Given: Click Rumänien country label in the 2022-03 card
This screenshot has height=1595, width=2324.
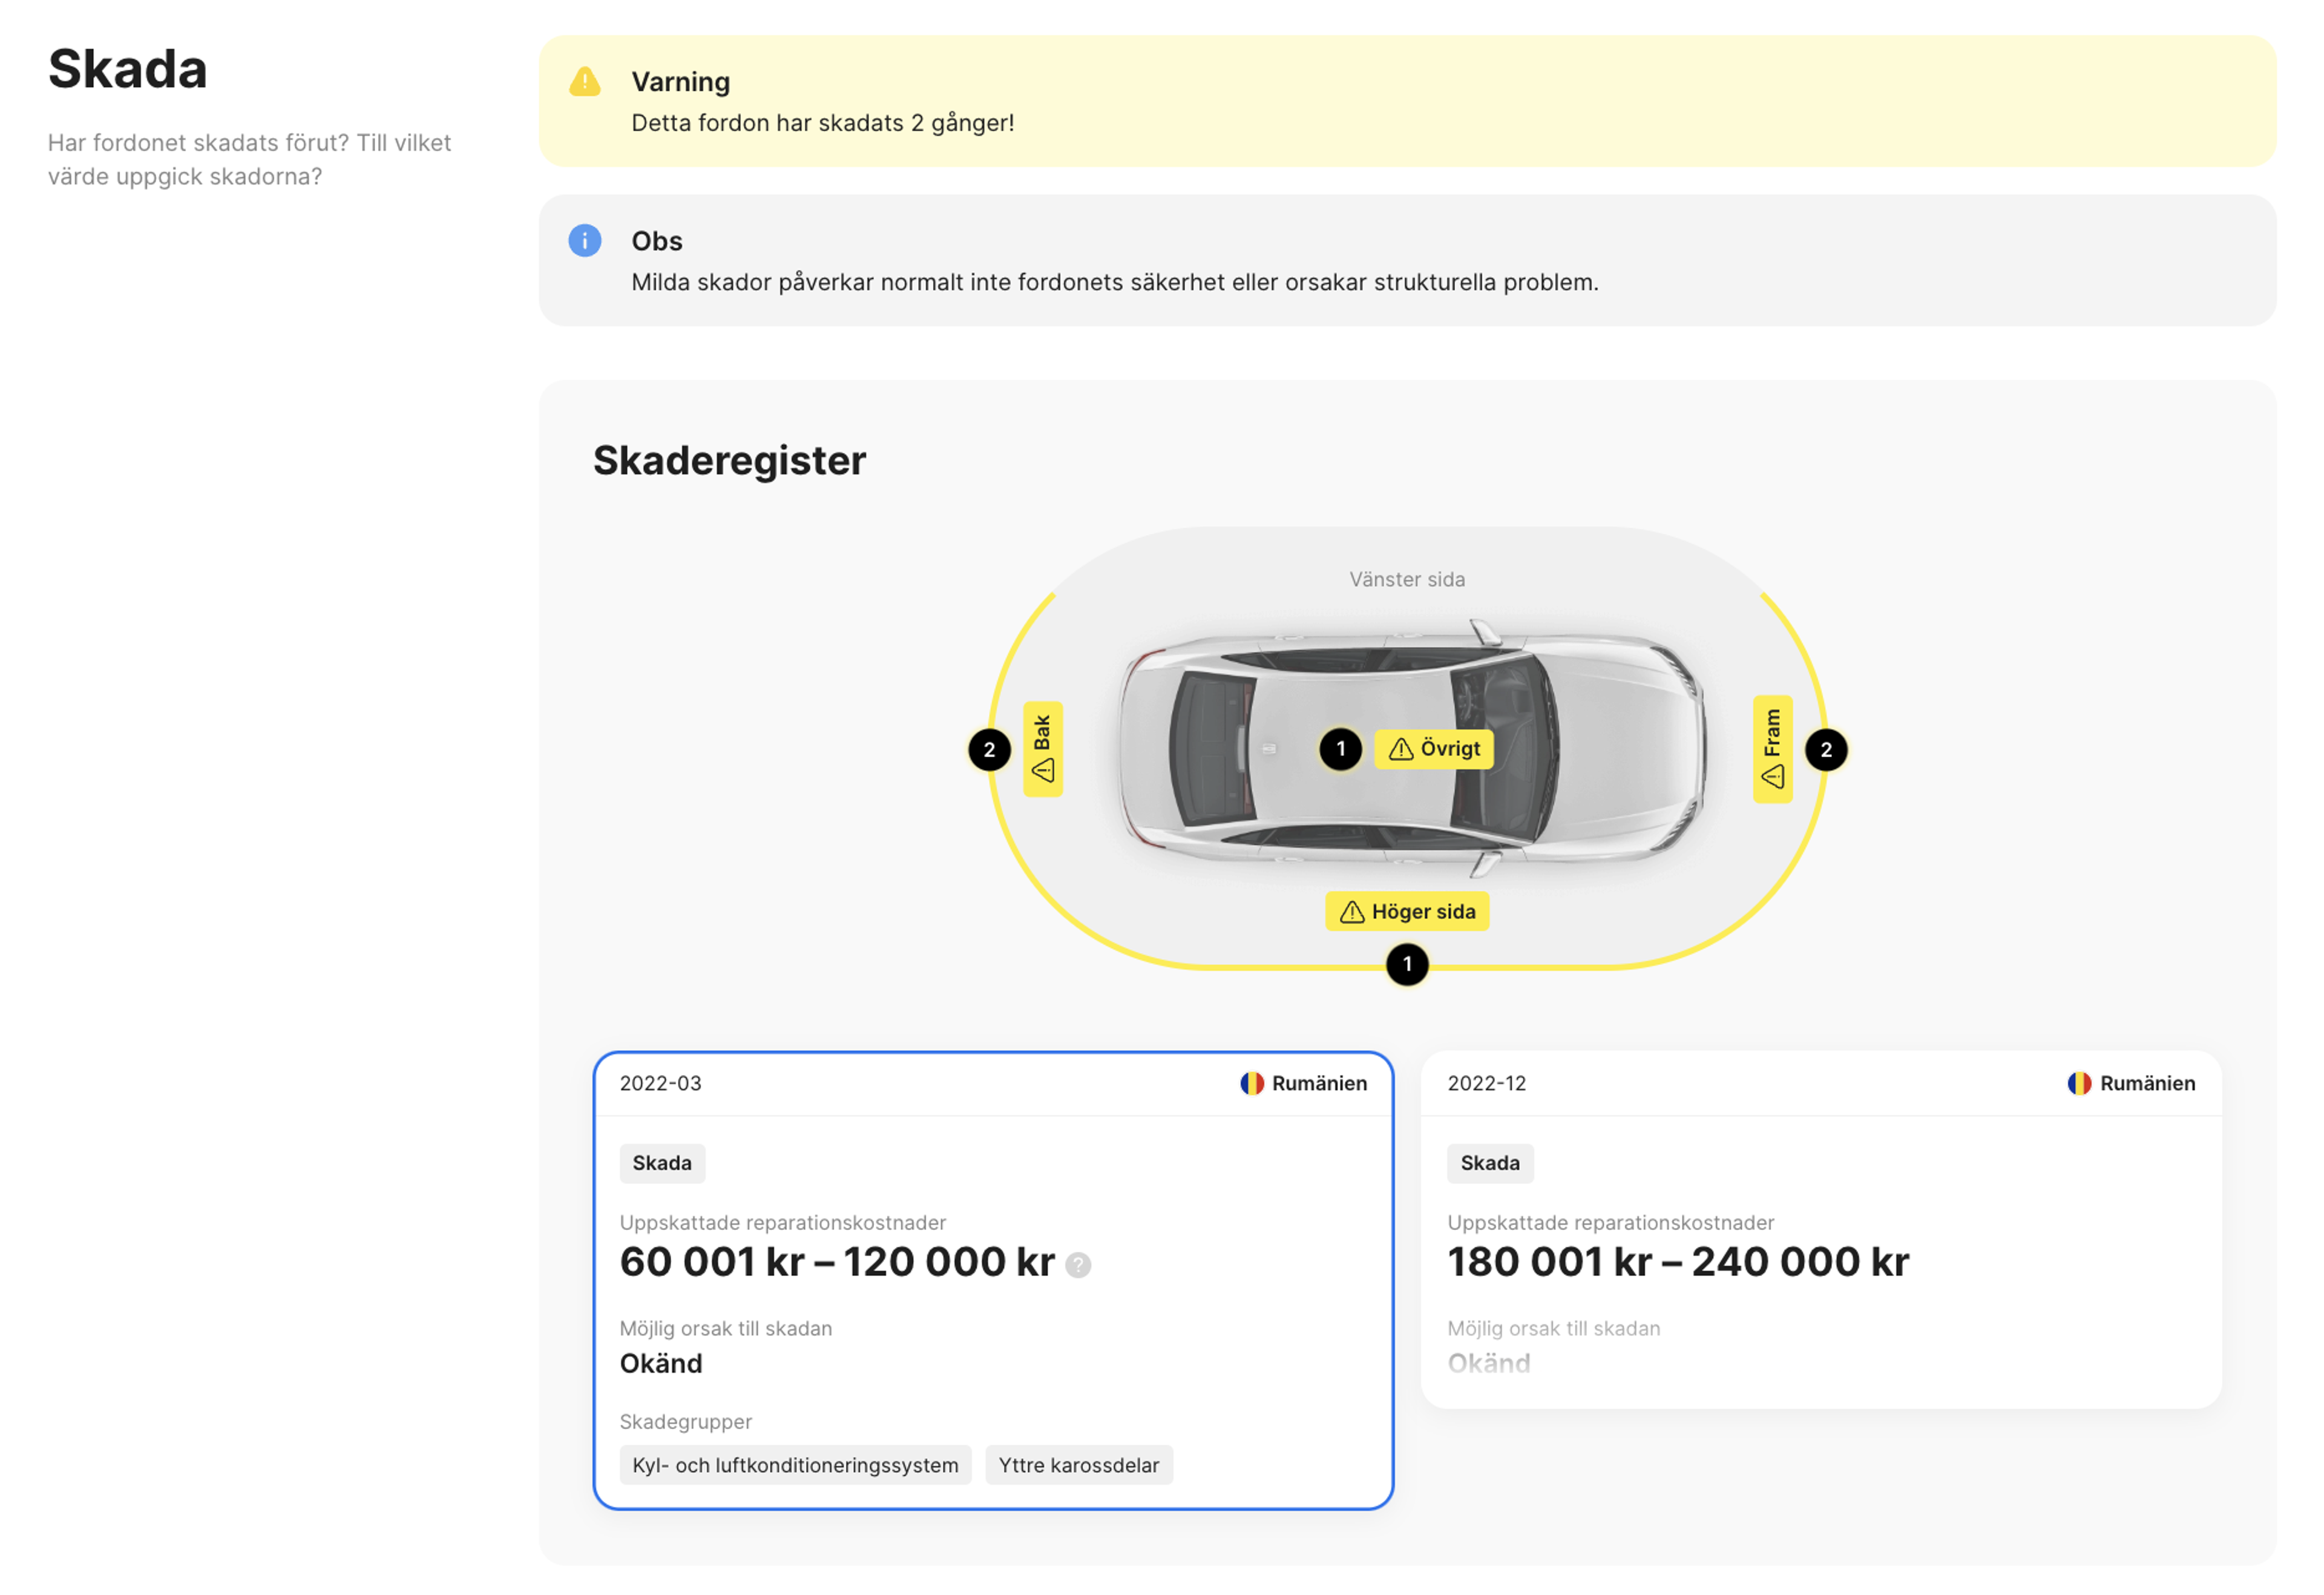Looking at the screenshot, I should 1320,1084.
